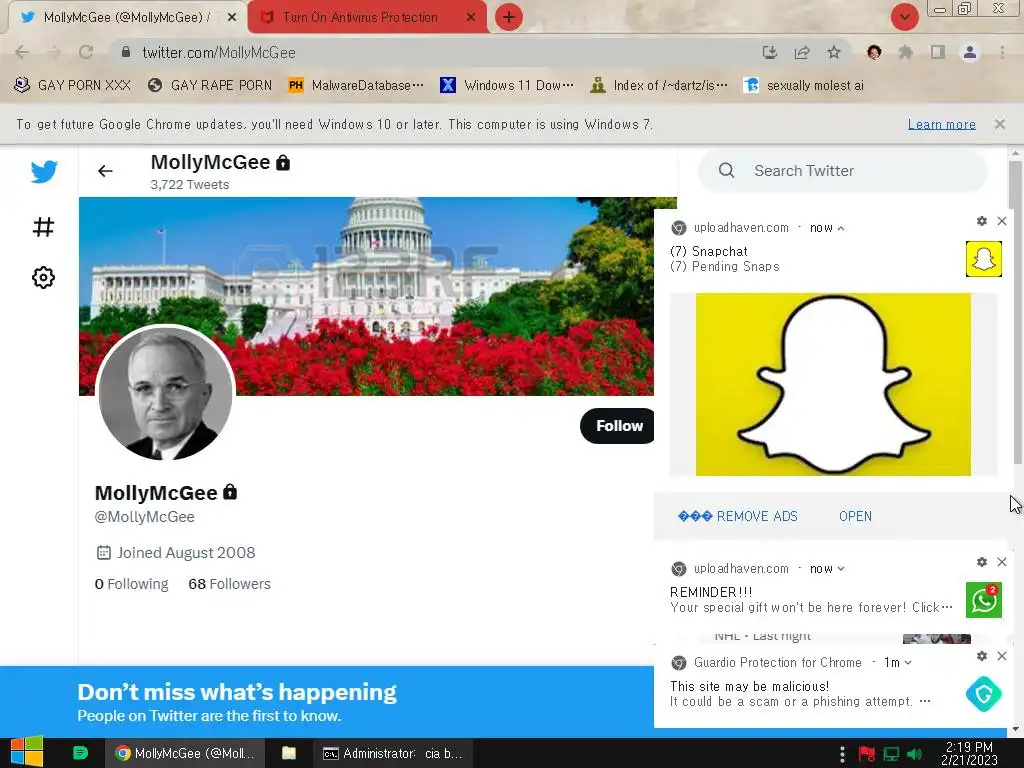This screenshot has width=1024, height=768.
Task: Expand the Guardio notification '1m' chevron
Action: pyautogui.click(x=908, y=663)
